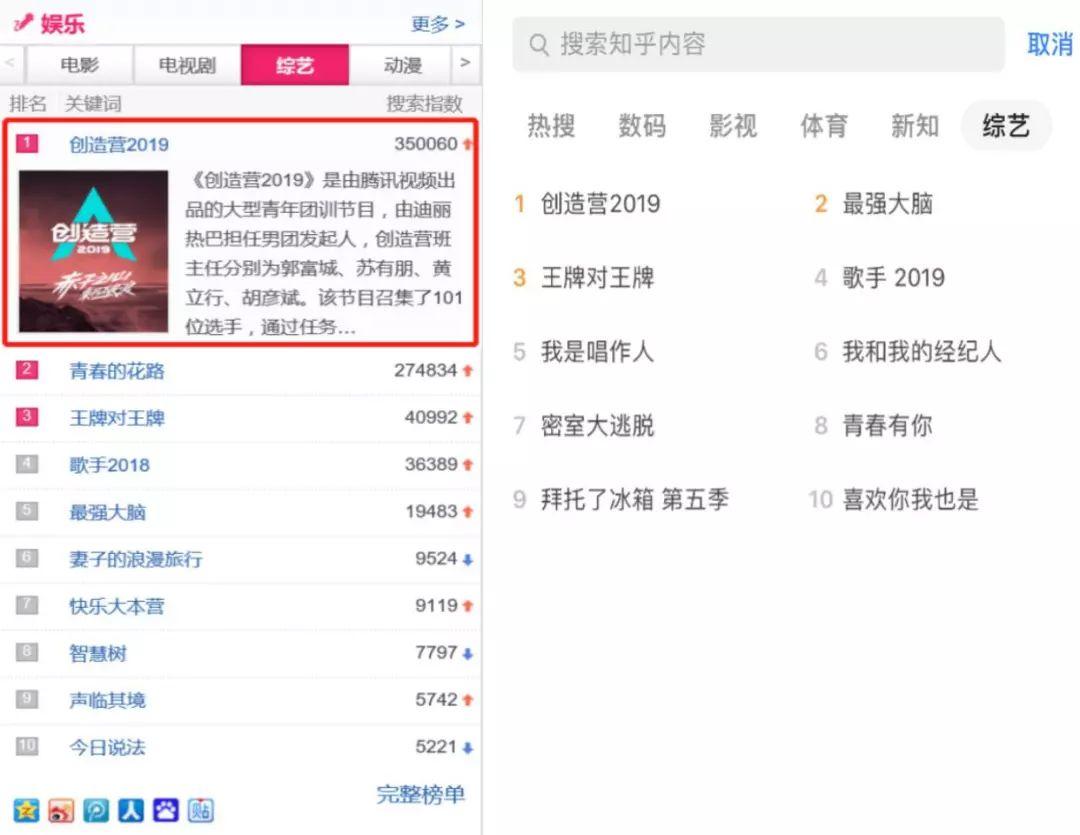Open the 智慧树 keyword

[x=98, y=653]
